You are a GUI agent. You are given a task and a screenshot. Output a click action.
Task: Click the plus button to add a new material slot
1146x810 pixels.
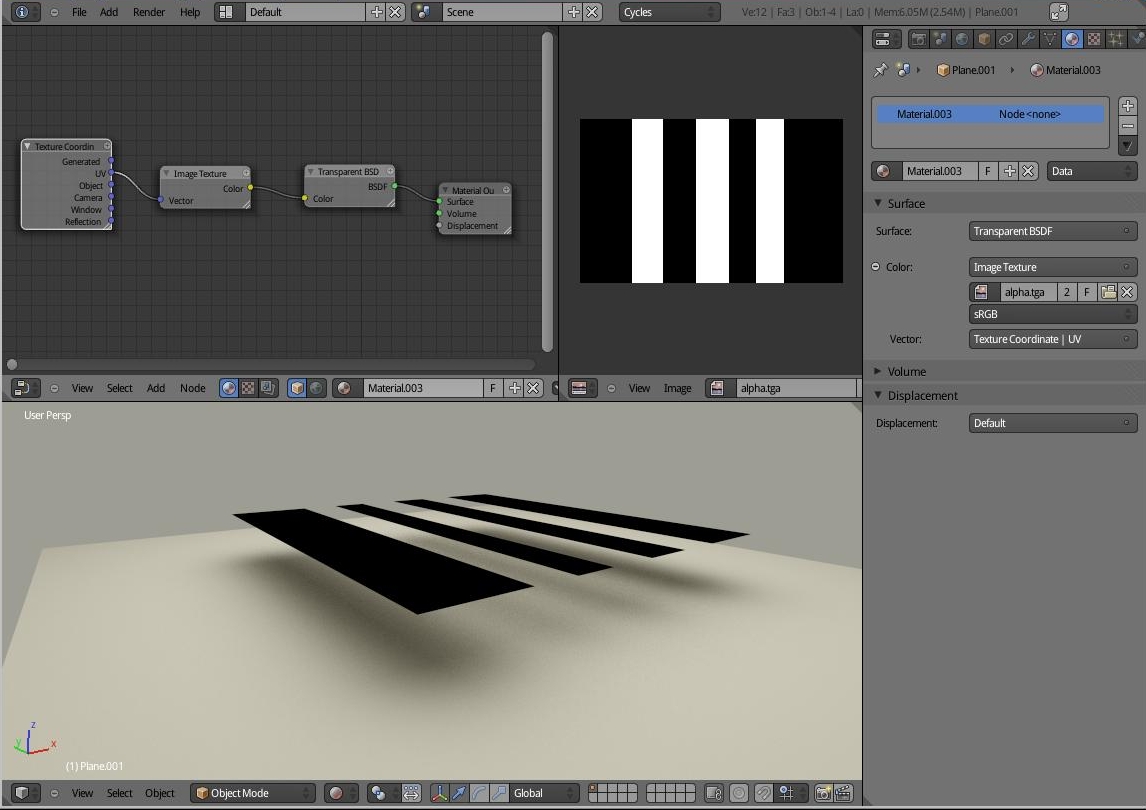coord(1127,104)
